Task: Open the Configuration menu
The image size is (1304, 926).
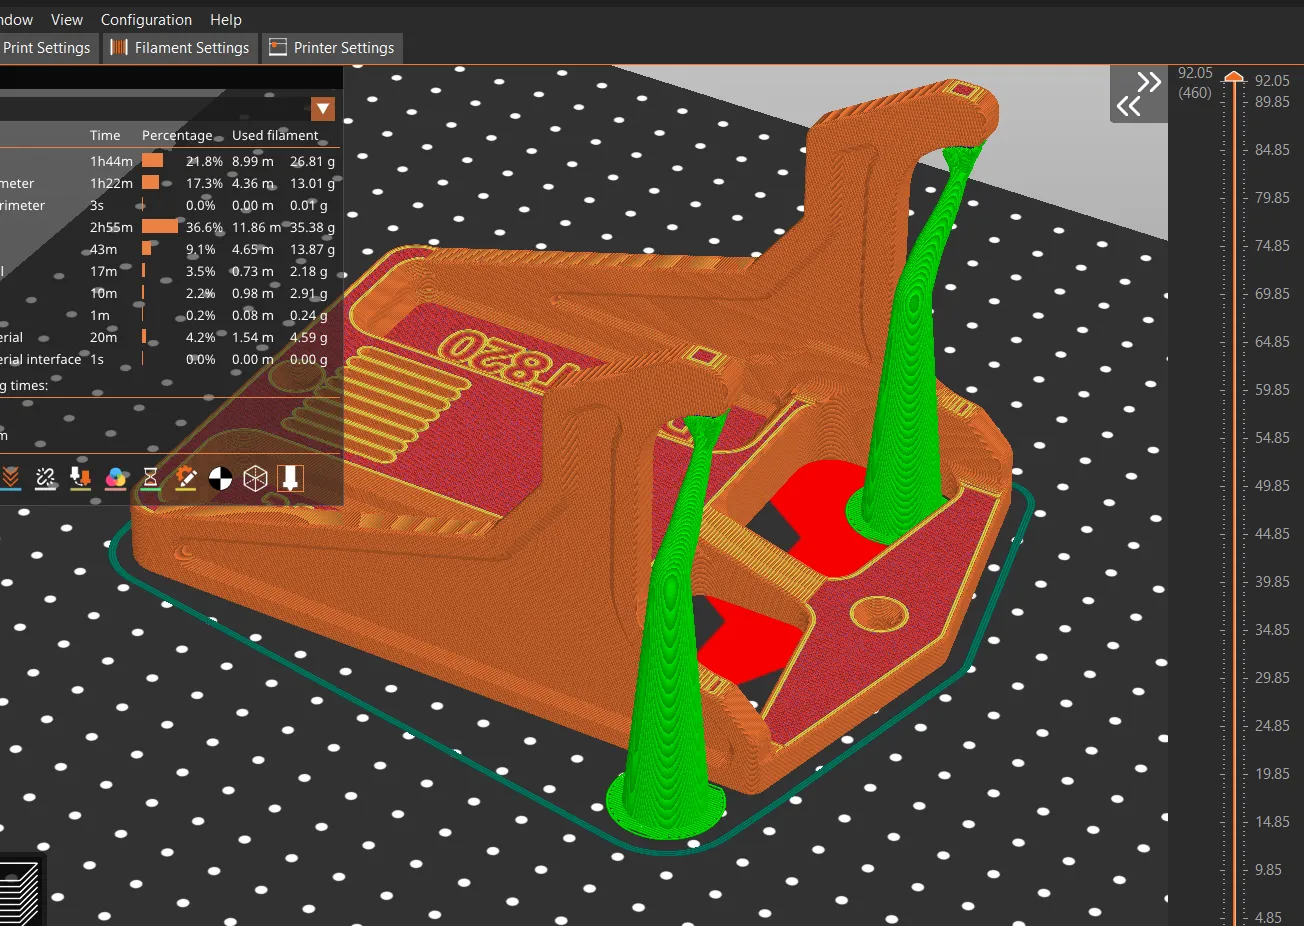Action: click(146, 20)
